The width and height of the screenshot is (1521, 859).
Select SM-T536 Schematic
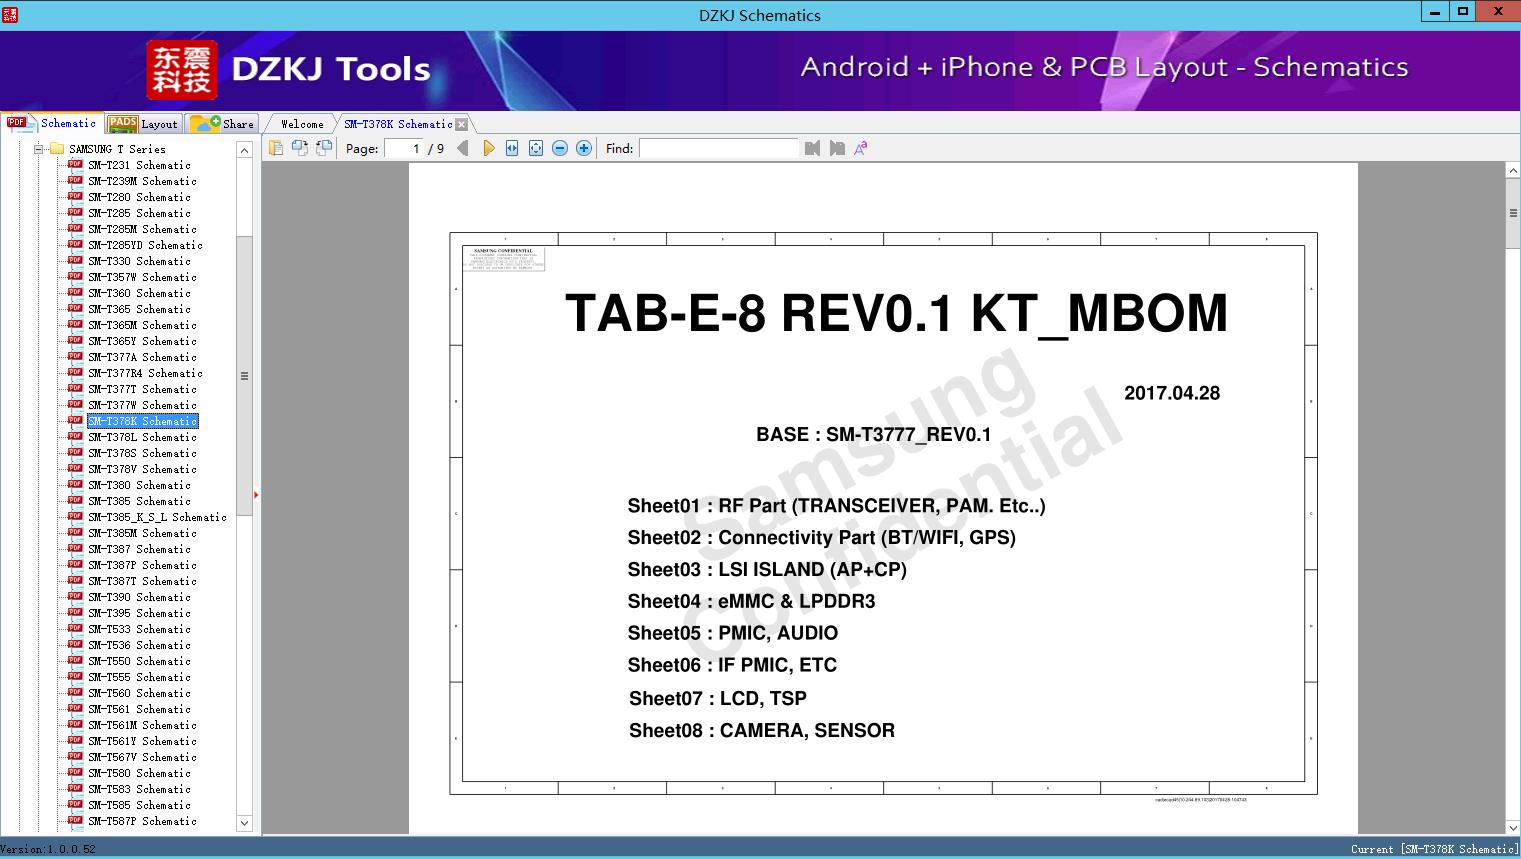click(x=139, y=645)
